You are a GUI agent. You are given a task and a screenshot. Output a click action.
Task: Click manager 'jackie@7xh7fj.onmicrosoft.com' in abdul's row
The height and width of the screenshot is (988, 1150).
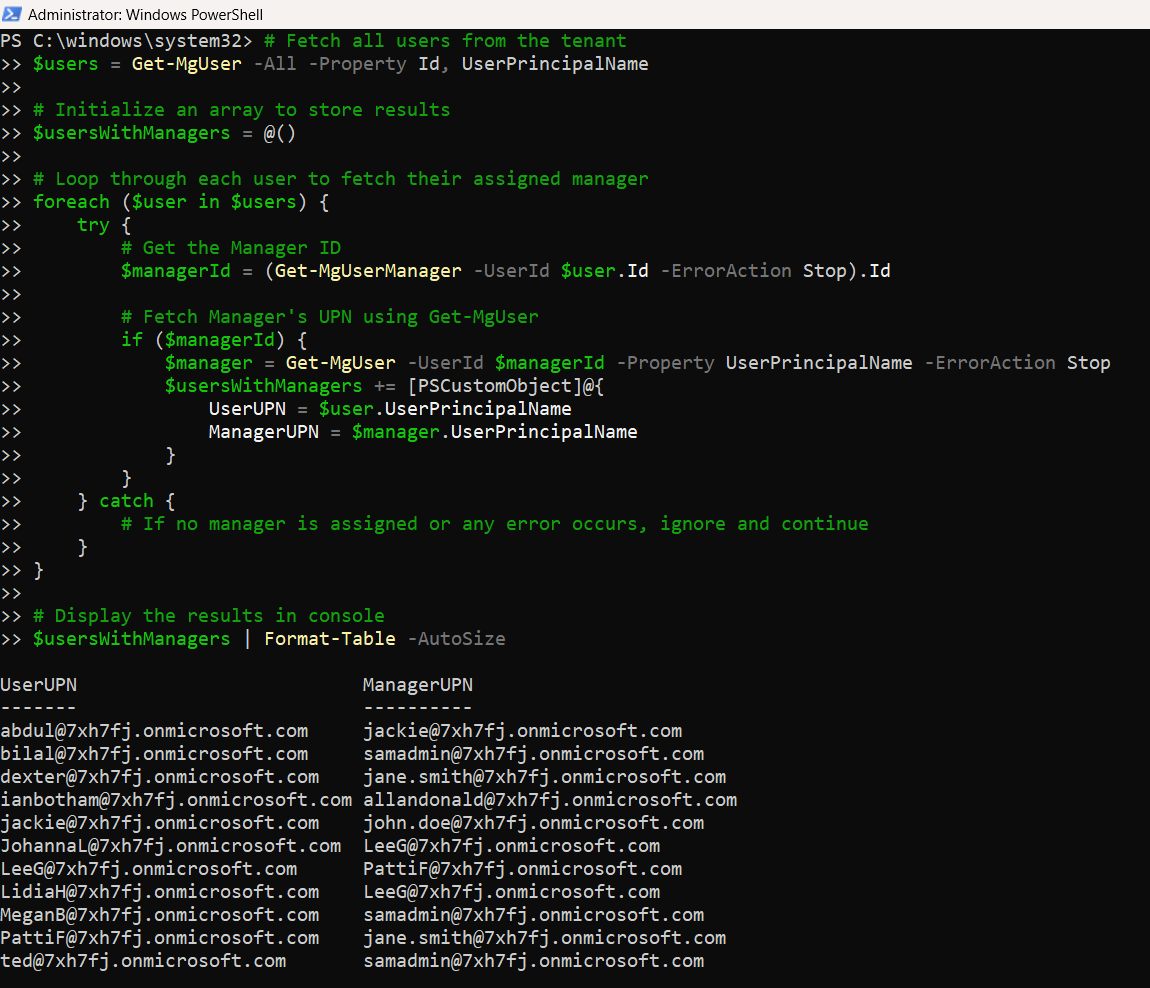[522, 731]
